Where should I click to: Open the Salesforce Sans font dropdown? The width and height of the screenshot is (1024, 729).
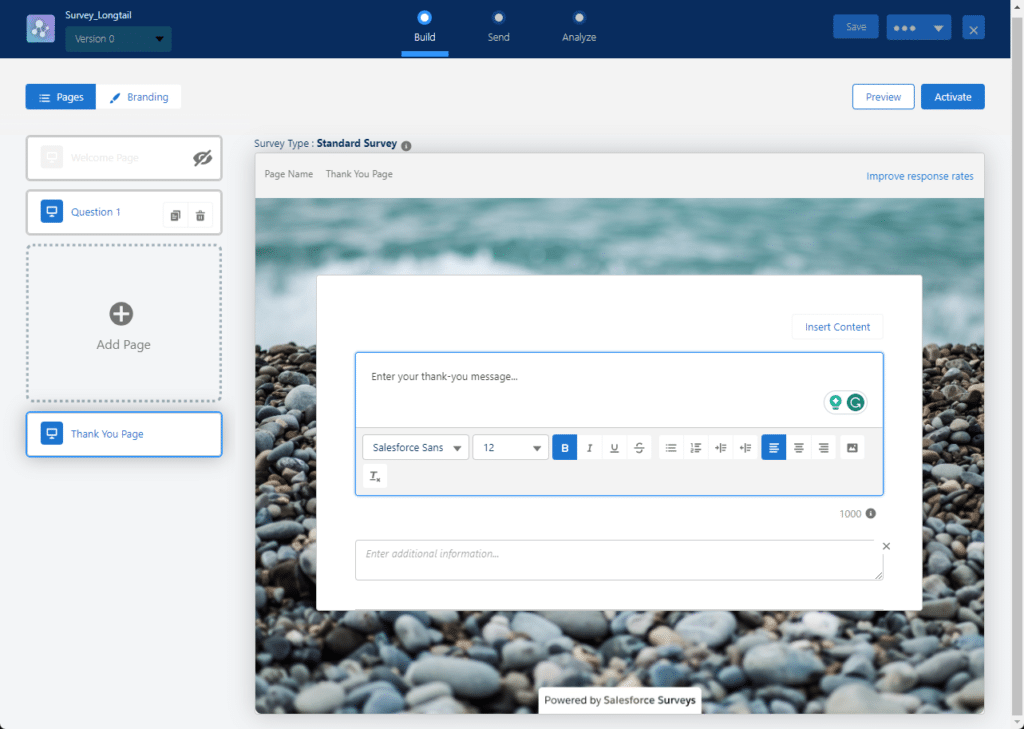(416, 448)
